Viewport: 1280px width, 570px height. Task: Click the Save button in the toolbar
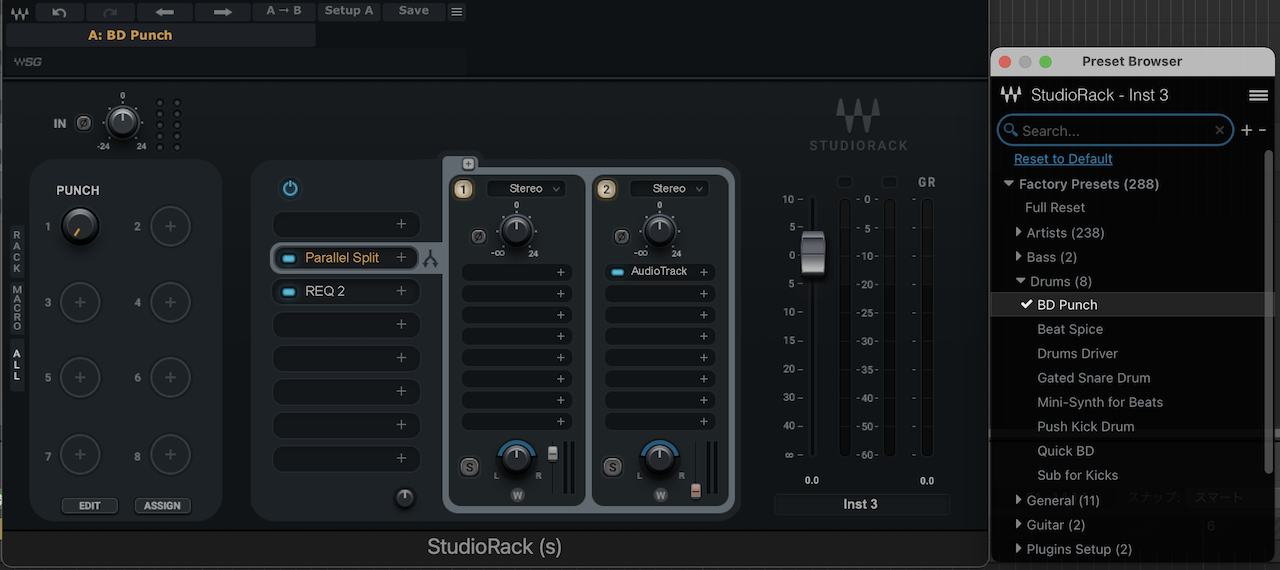(x=413, y=11)
